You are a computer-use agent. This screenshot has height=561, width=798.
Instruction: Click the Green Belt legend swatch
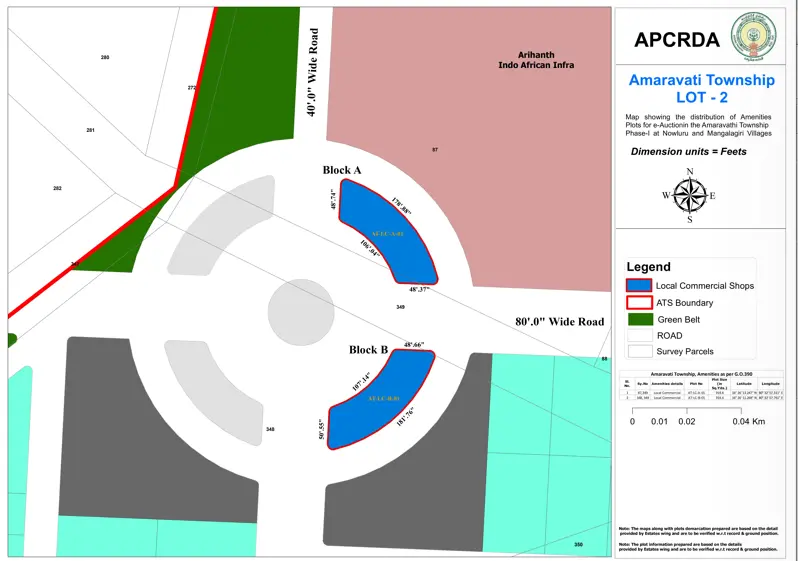[x=640, y=319]
